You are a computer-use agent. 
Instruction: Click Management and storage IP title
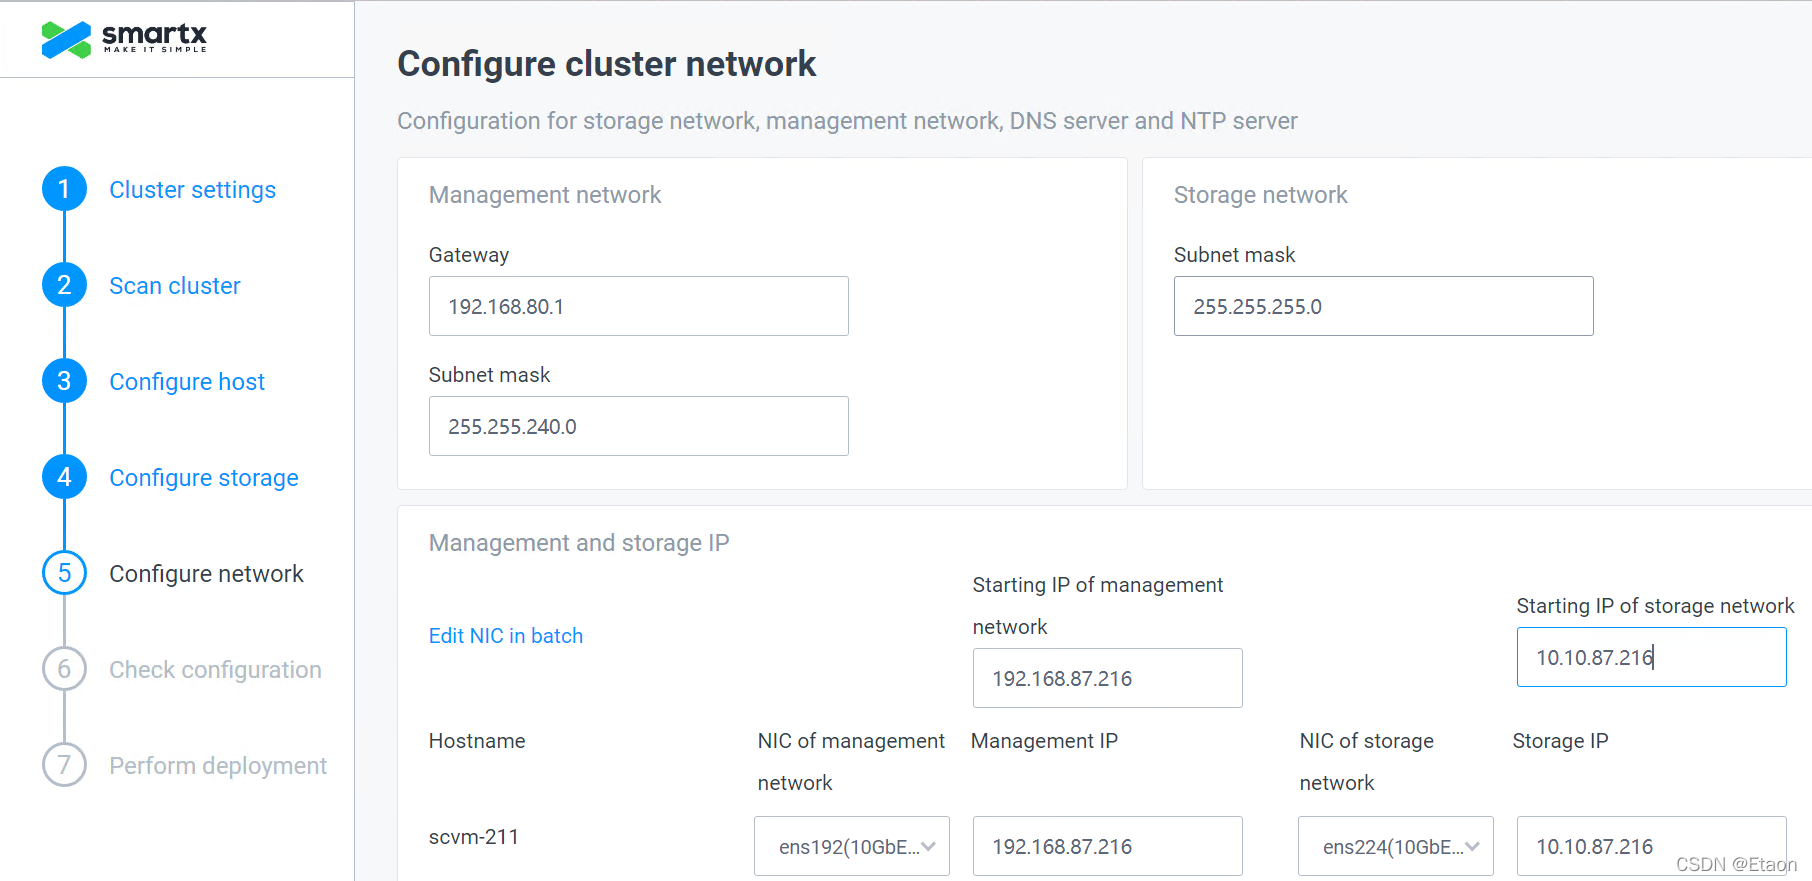pyautogui.click(x=579, y=543)
